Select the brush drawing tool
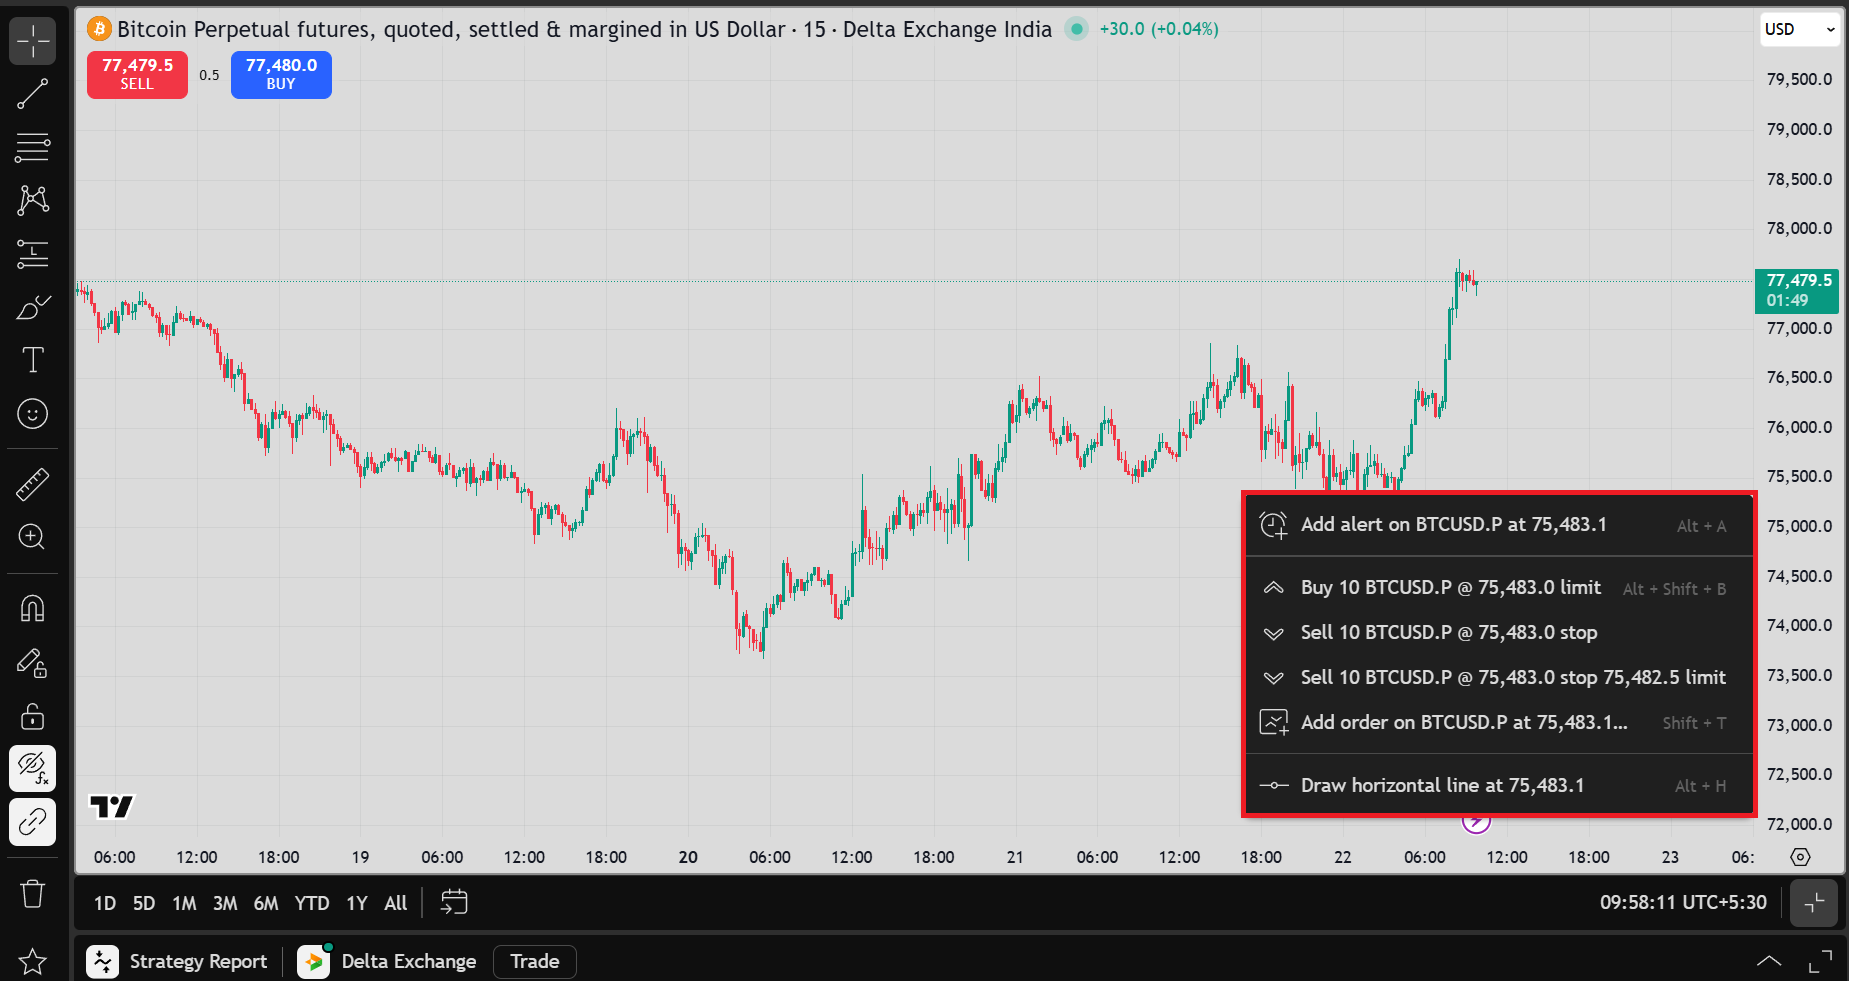Viewport: 1849px width, 981px height. (32, 307)
